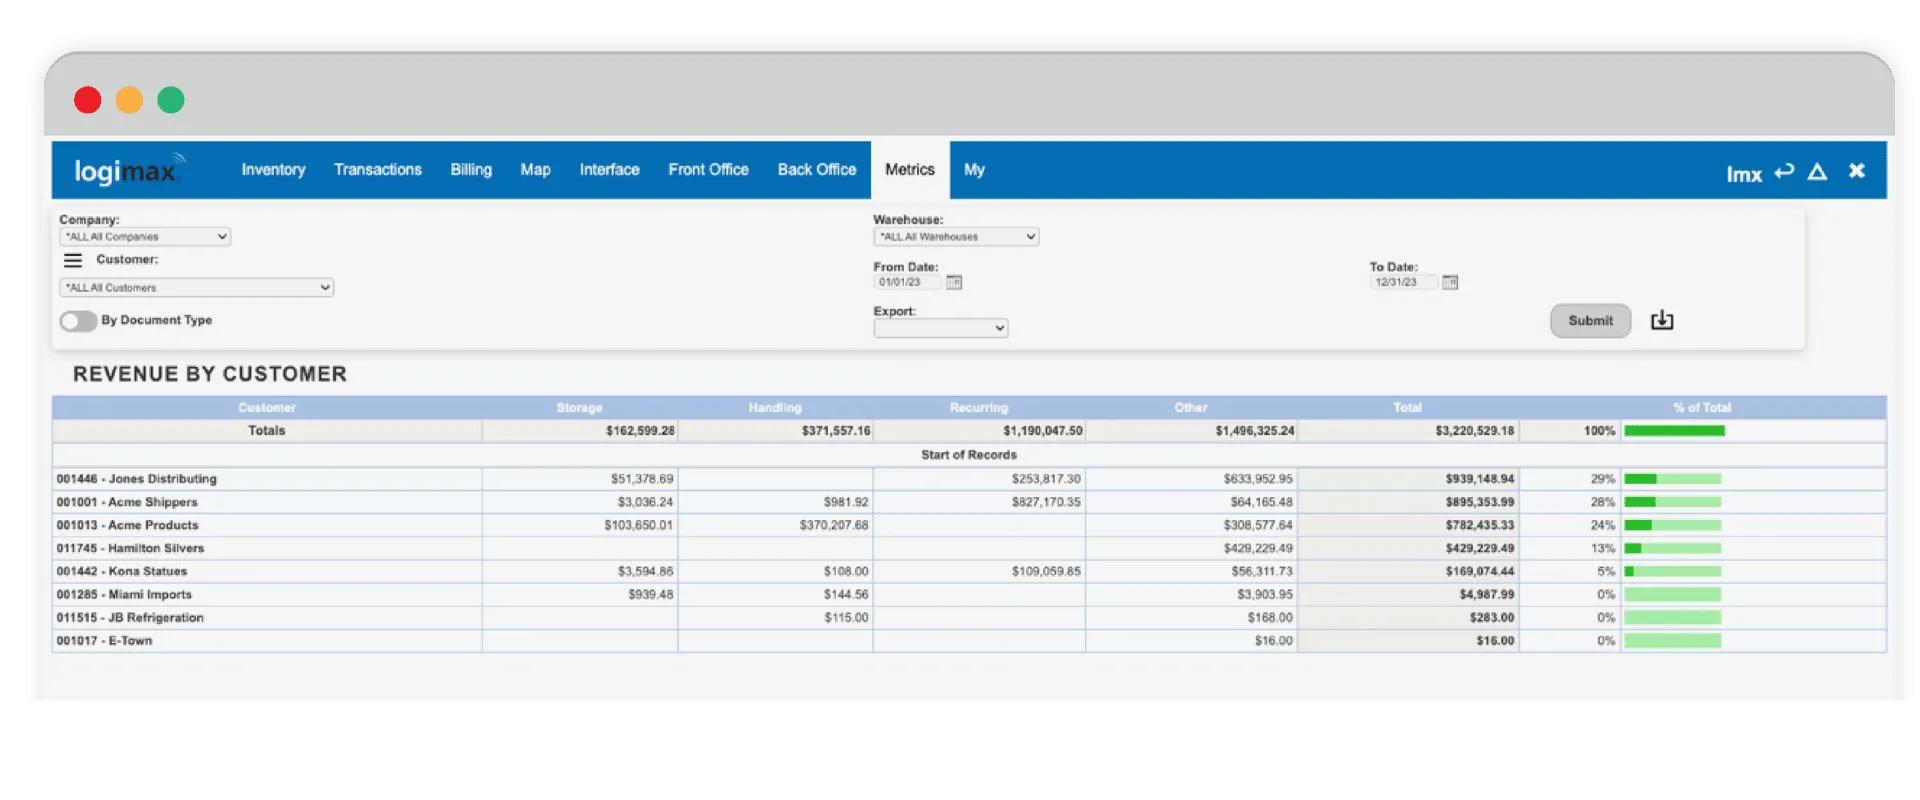Open the Transactions menu
Screen dimensions: 1920x800
(378, 170)
